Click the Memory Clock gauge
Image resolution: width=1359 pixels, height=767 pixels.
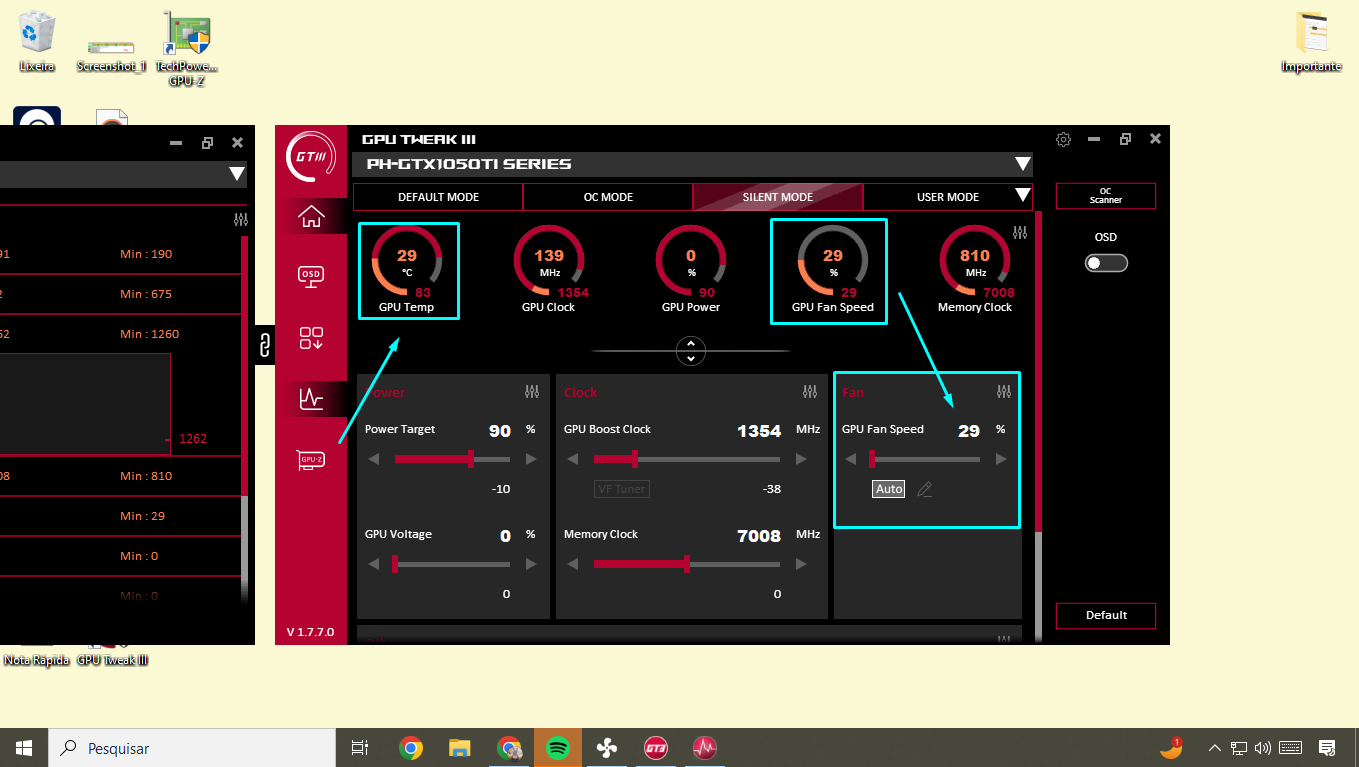point(975,261)
